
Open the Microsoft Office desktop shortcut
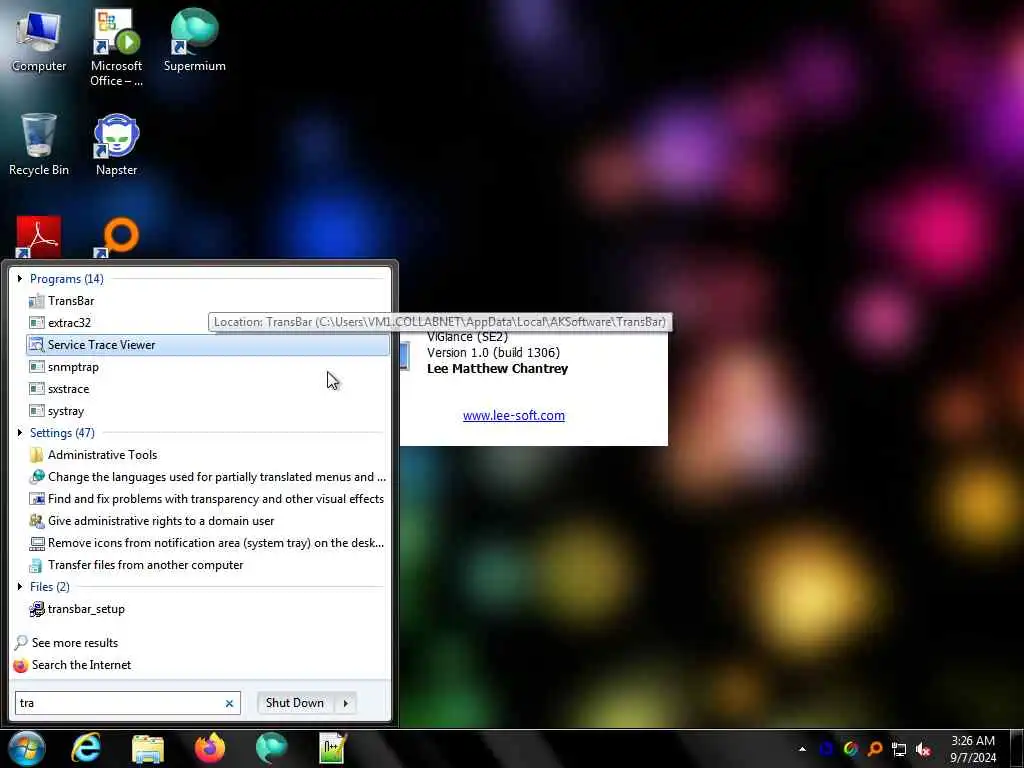pos(116,47)
